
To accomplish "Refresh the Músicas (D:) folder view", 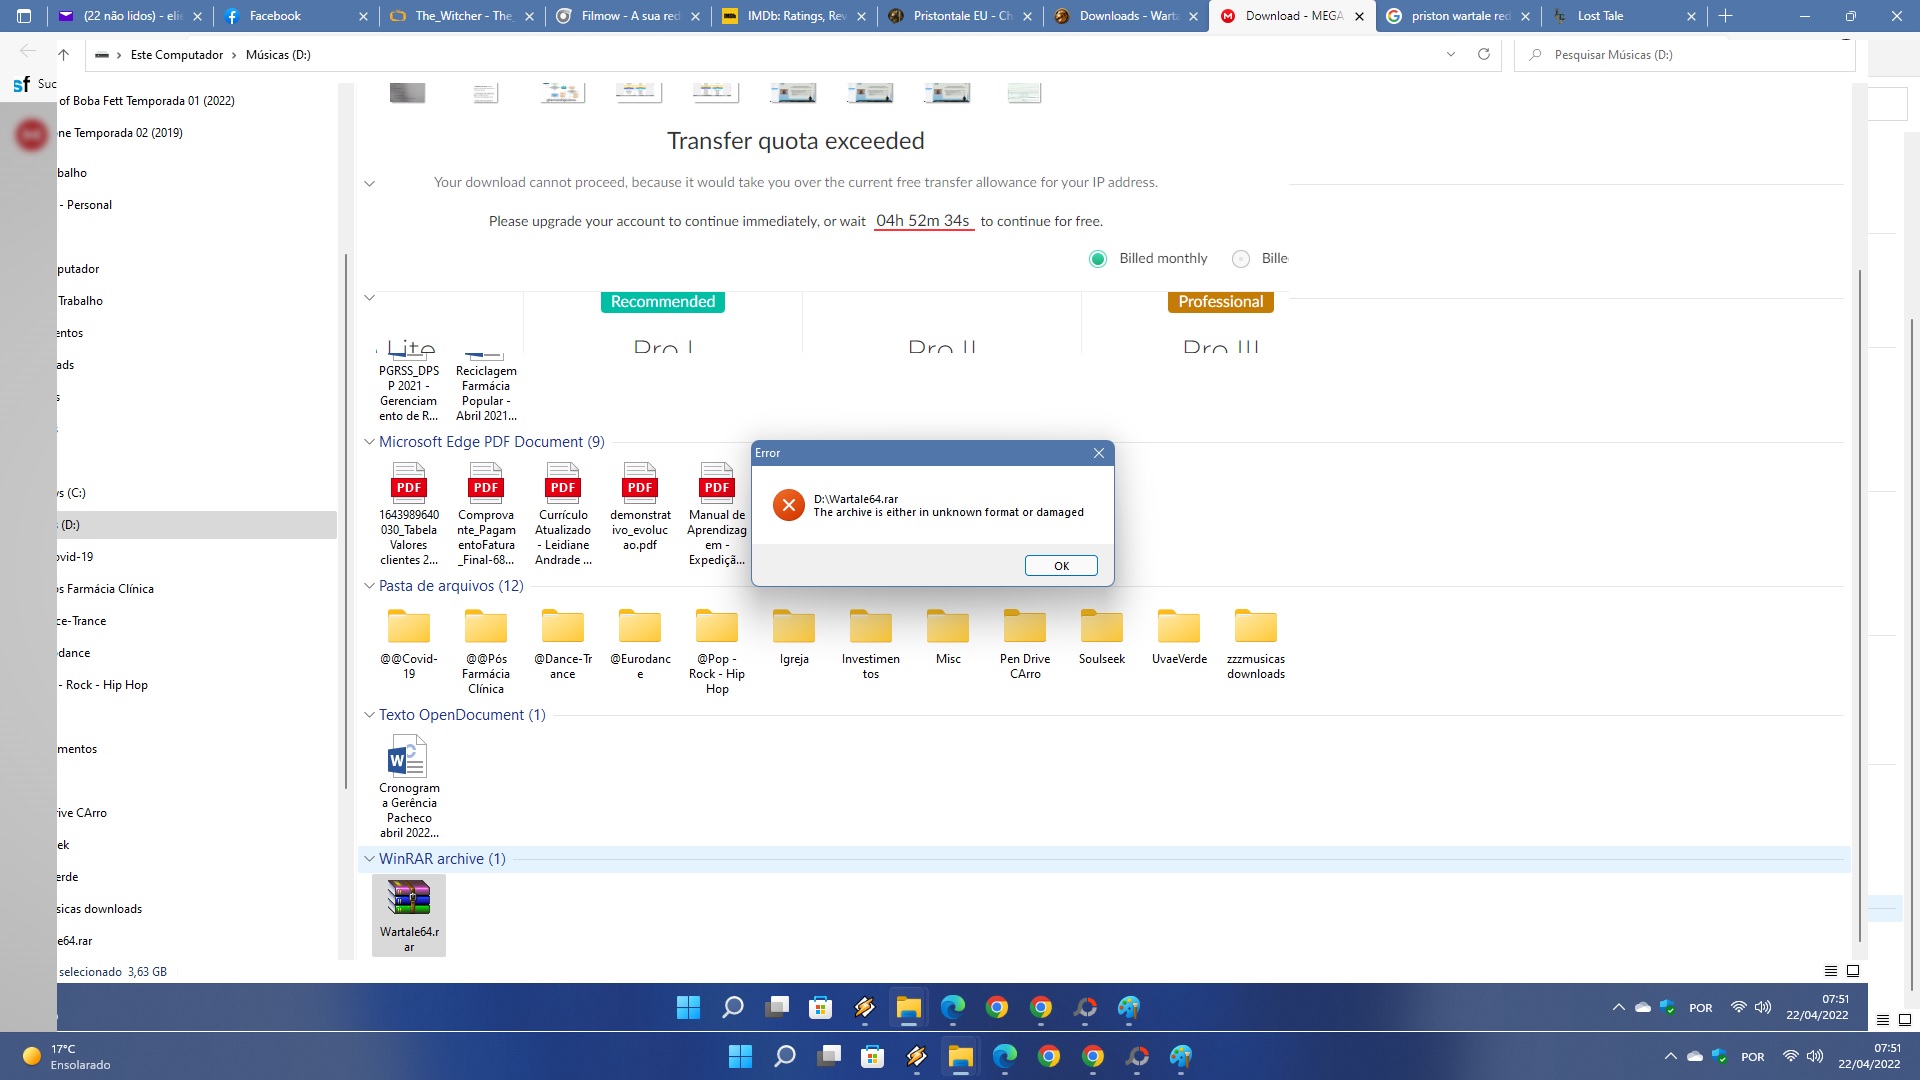I will point(1484,54).
